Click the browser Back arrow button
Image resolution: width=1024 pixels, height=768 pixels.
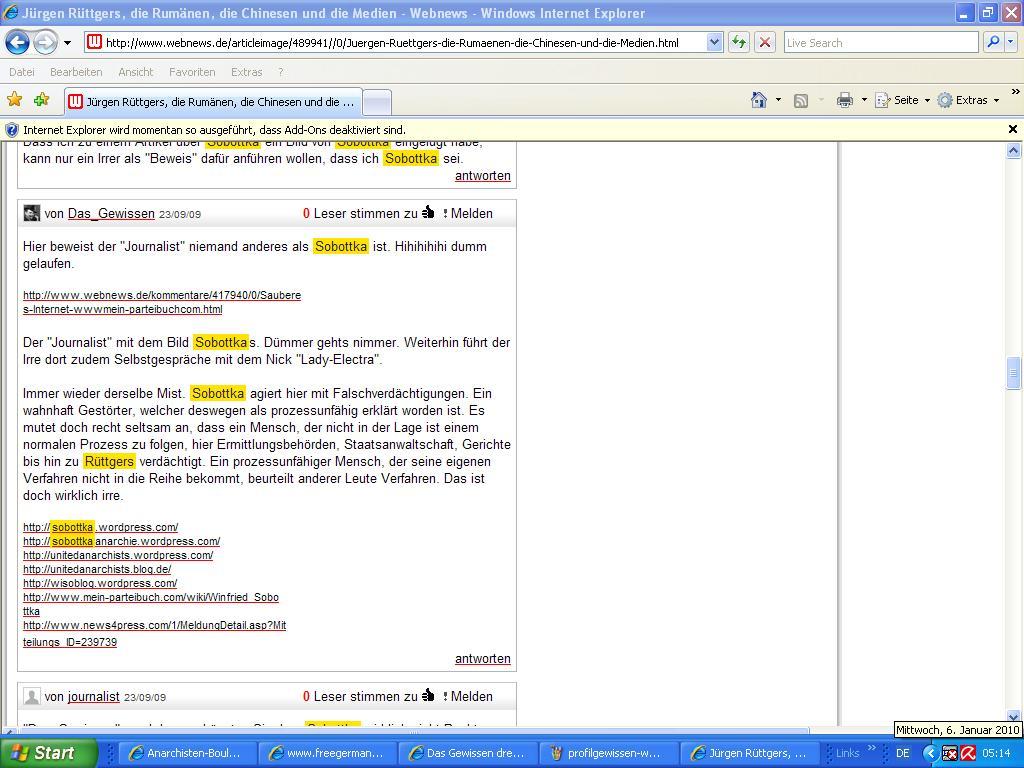17,42
